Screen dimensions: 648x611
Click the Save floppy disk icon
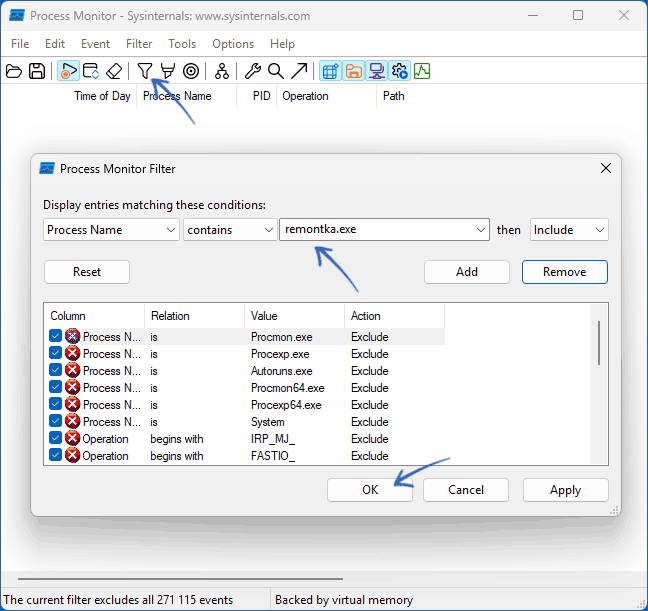(37, 71)
